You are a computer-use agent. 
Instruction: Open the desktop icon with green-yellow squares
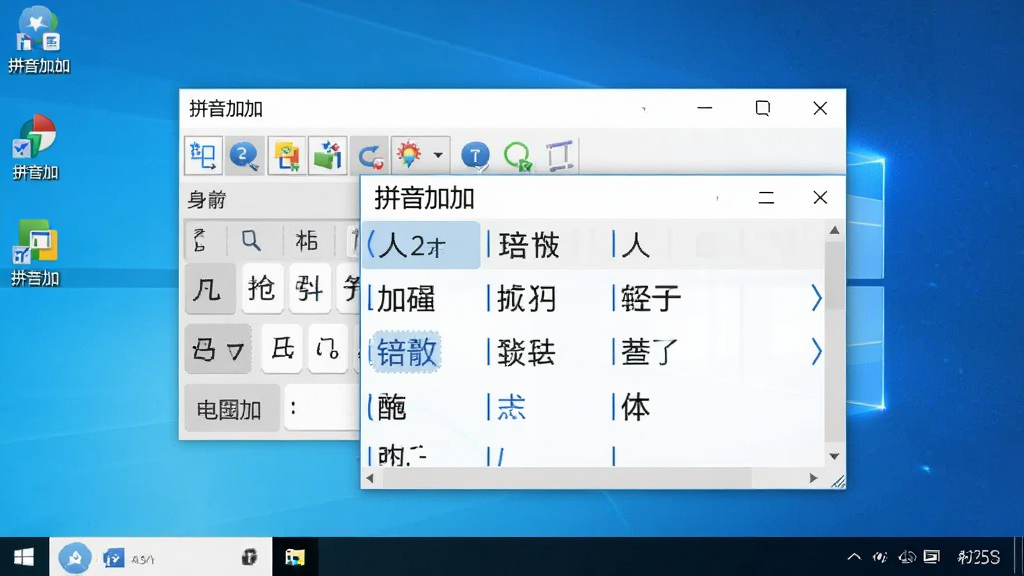35,253
